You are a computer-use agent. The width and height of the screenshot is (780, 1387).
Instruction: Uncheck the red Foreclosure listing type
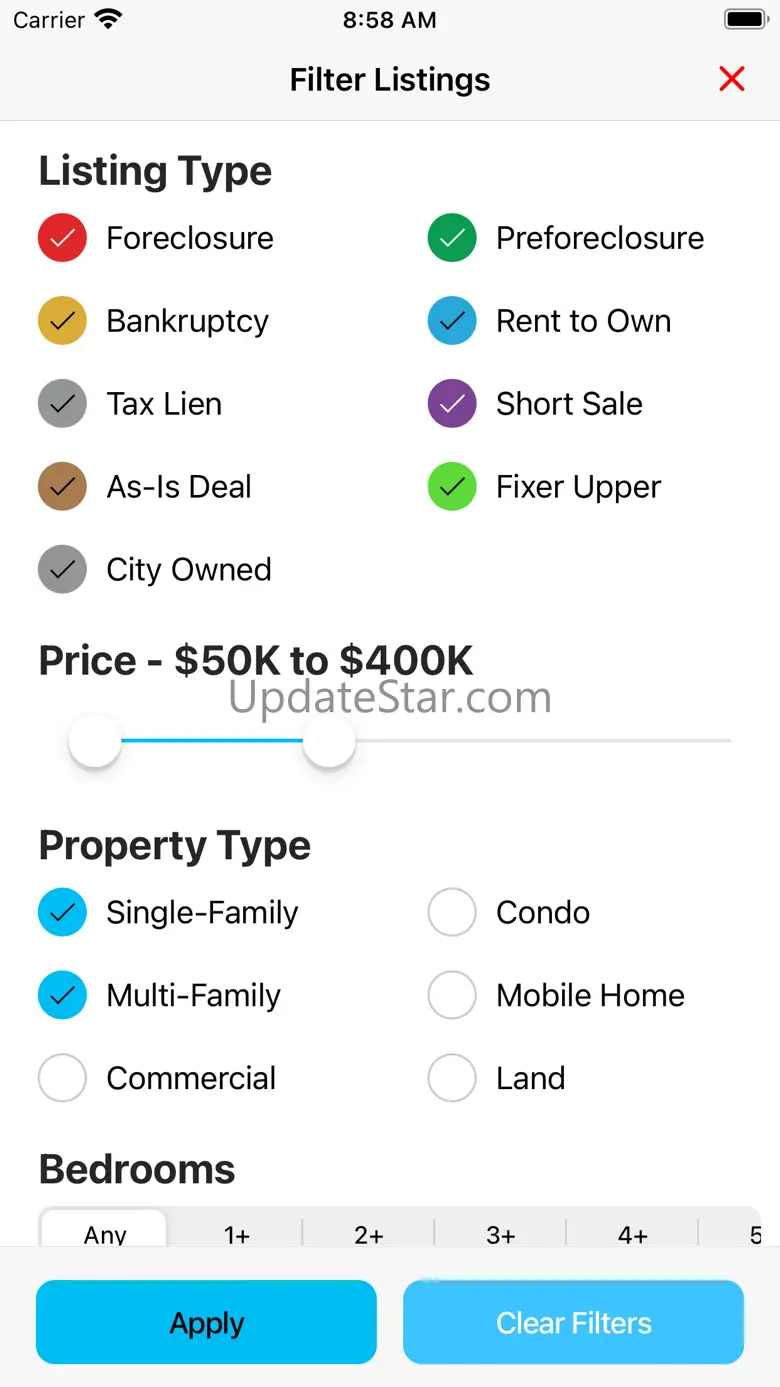tap(62, 238)
